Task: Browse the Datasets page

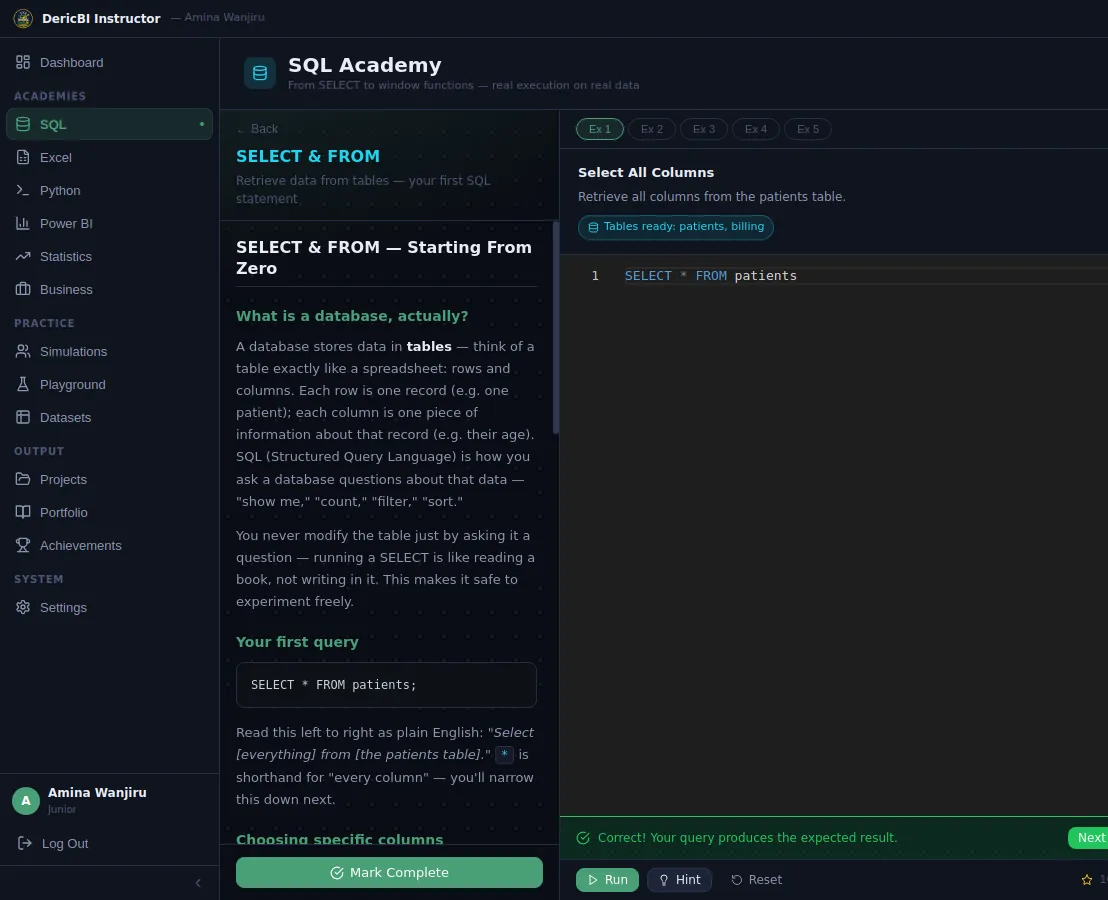Action: tap(109, 418)
